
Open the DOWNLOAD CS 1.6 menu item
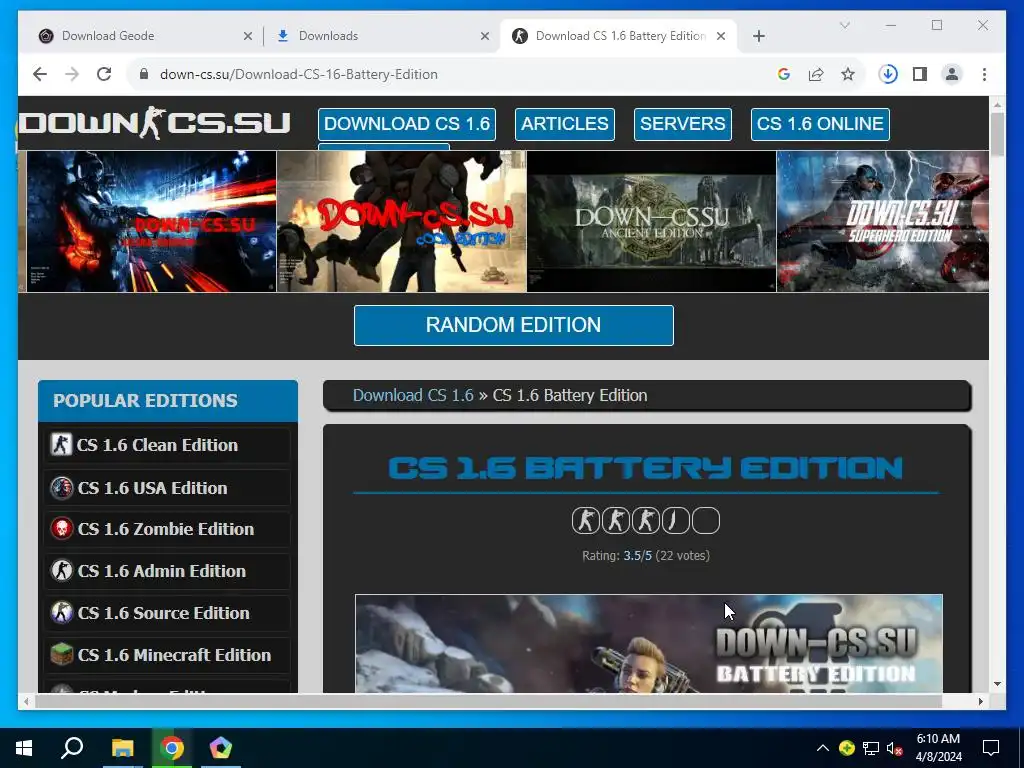pyautogui.click(x=407, y=124)
